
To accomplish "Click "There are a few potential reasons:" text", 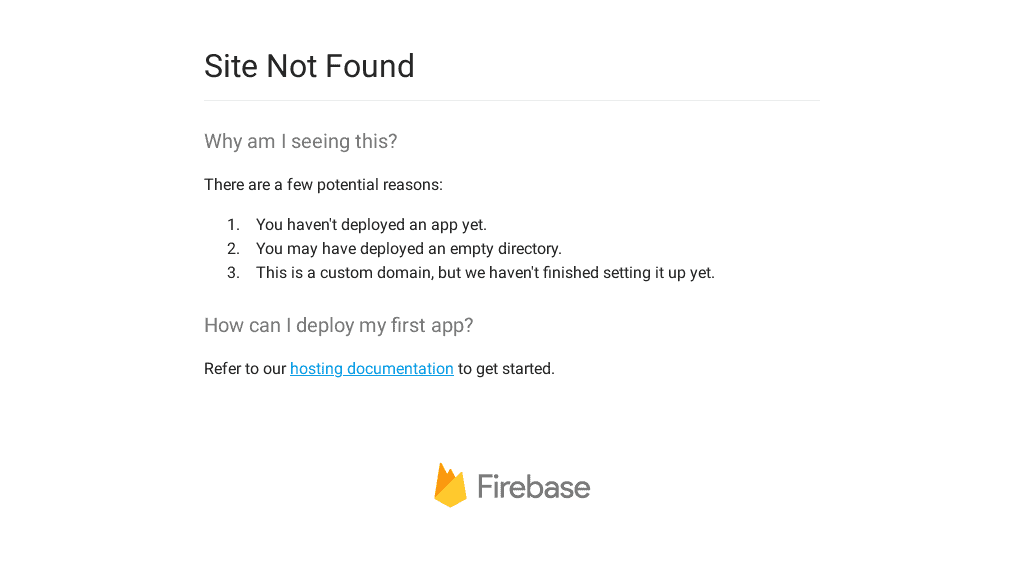I will coord(323,185).
